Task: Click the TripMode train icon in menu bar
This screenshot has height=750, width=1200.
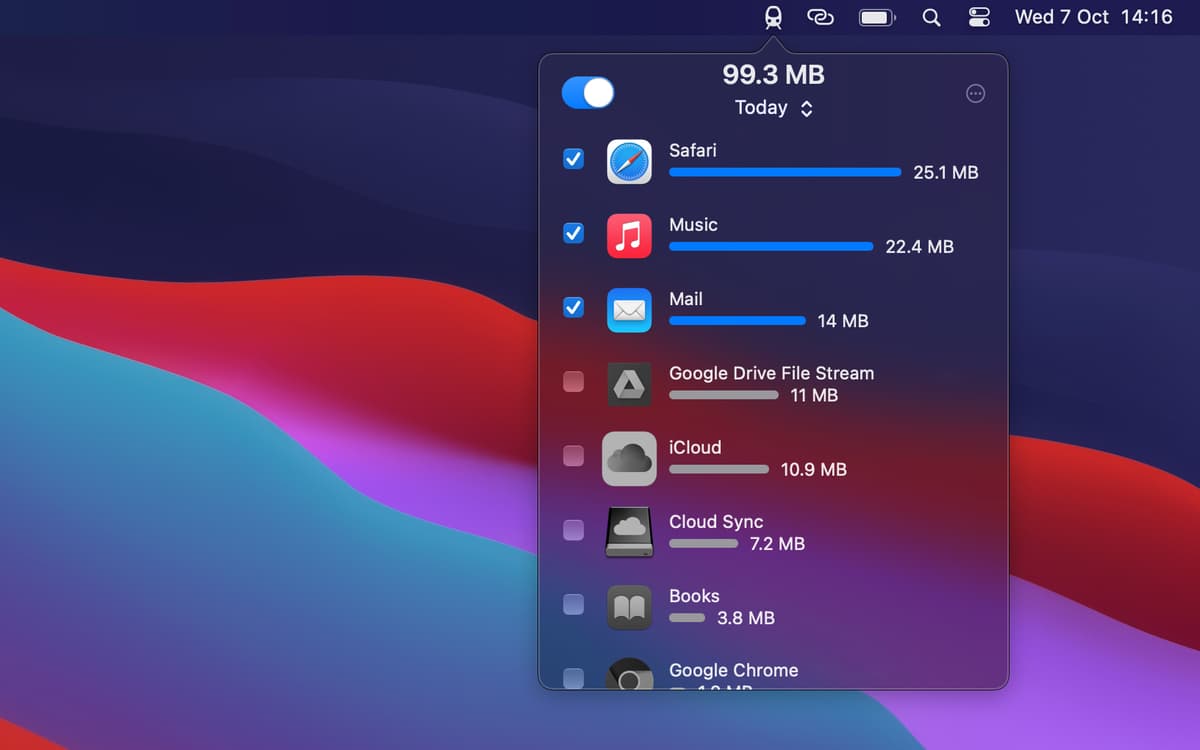Action: point(773,17)
